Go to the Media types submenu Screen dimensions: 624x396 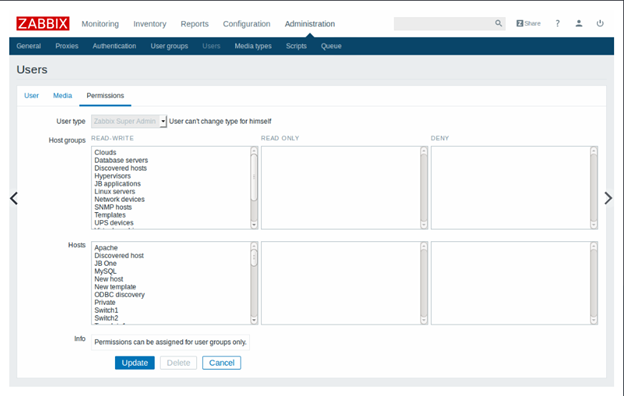click(253, 46)
